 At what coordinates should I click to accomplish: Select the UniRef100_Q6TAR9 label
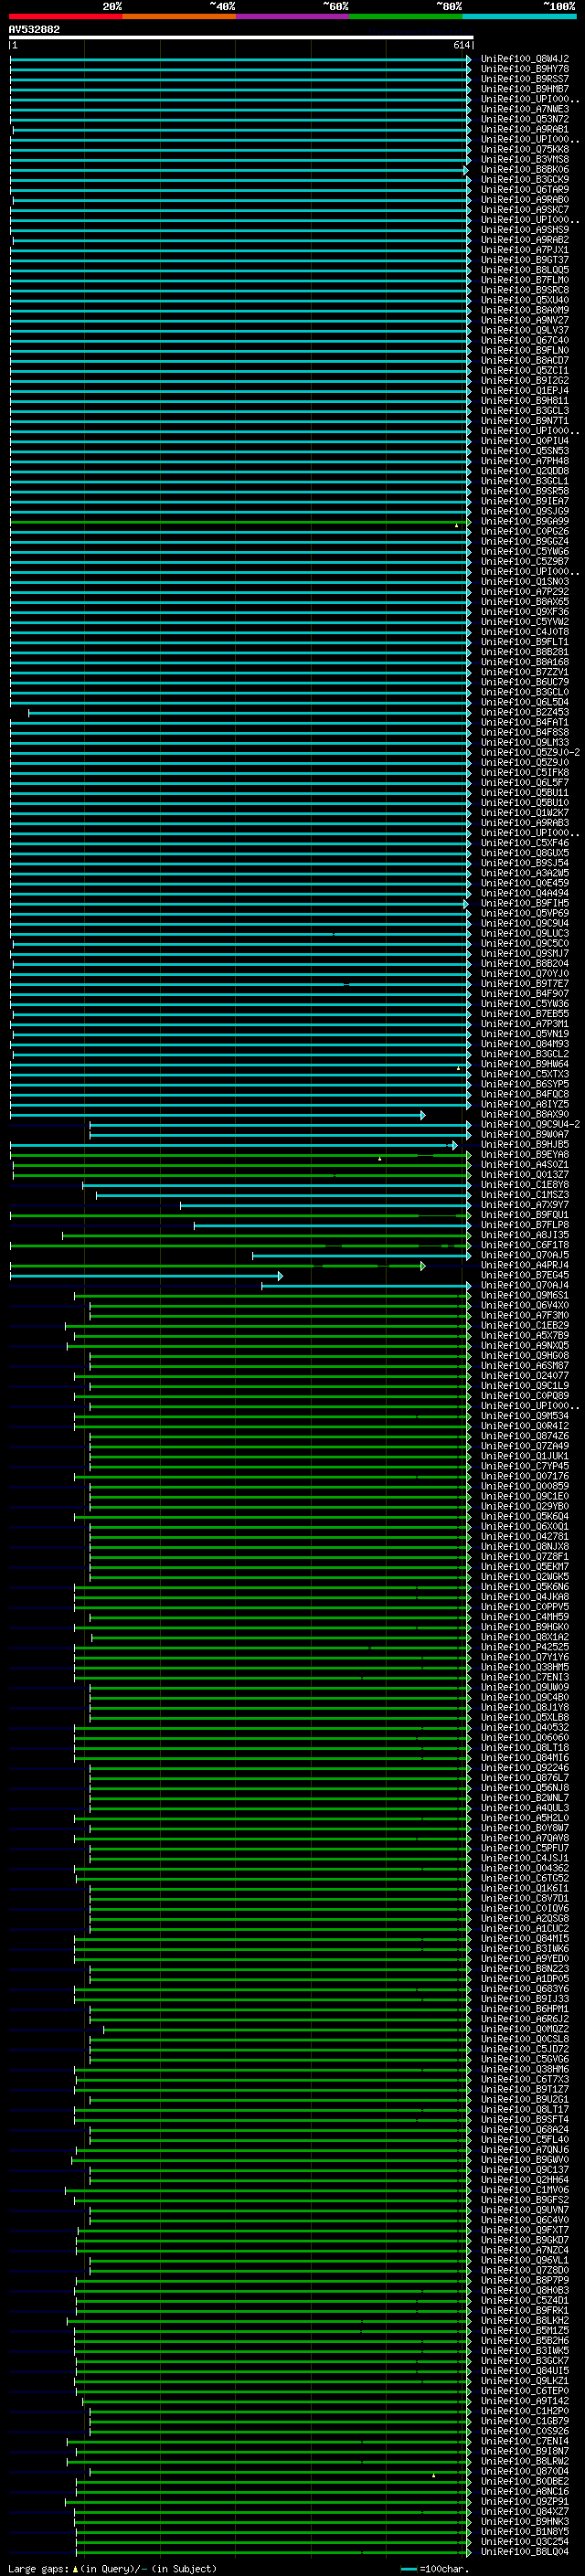pyautogui.click(x=525, y=190)
